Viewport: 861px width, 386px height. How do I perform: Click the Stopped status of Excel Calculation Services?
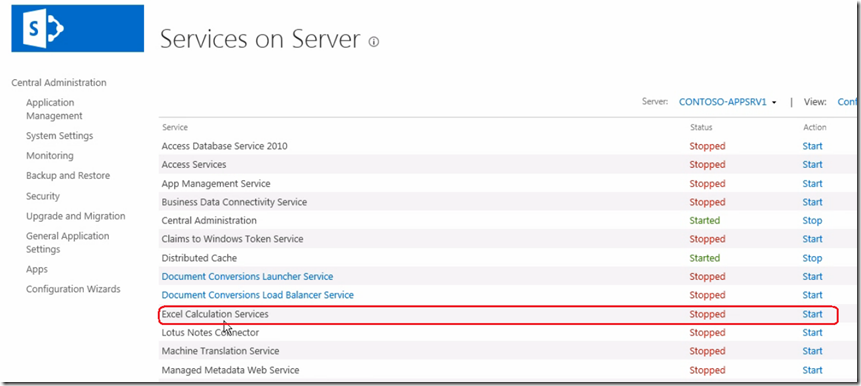(707, 315)
